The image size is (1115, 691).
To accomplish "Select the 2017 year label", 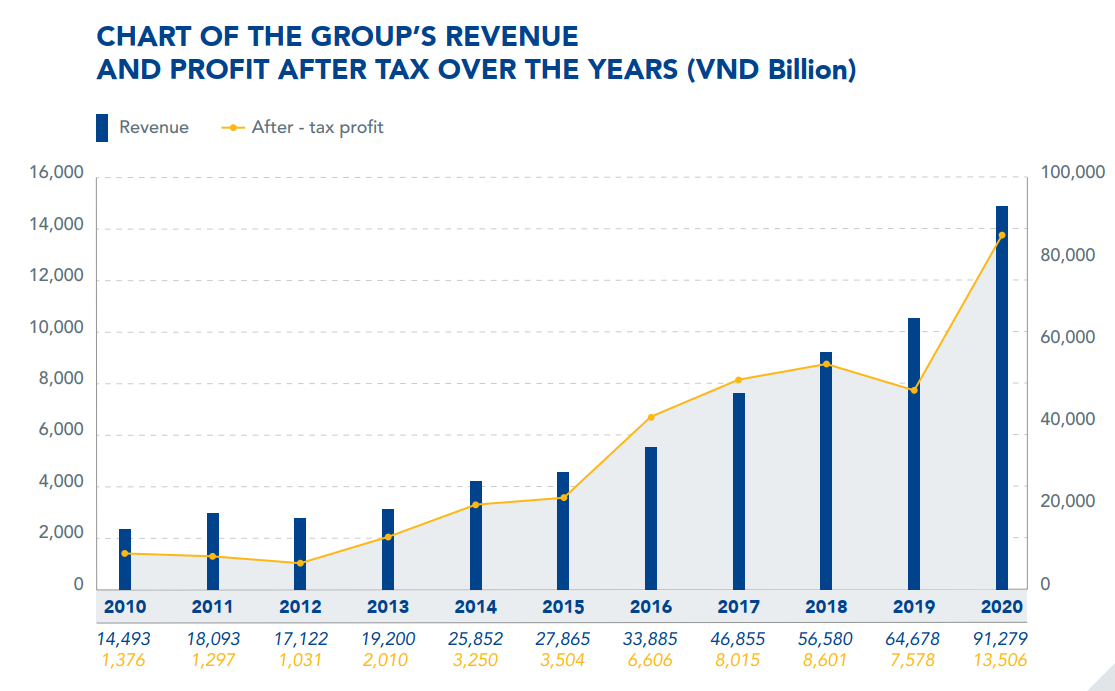I will pyautogui.click(x=738, y=607).
